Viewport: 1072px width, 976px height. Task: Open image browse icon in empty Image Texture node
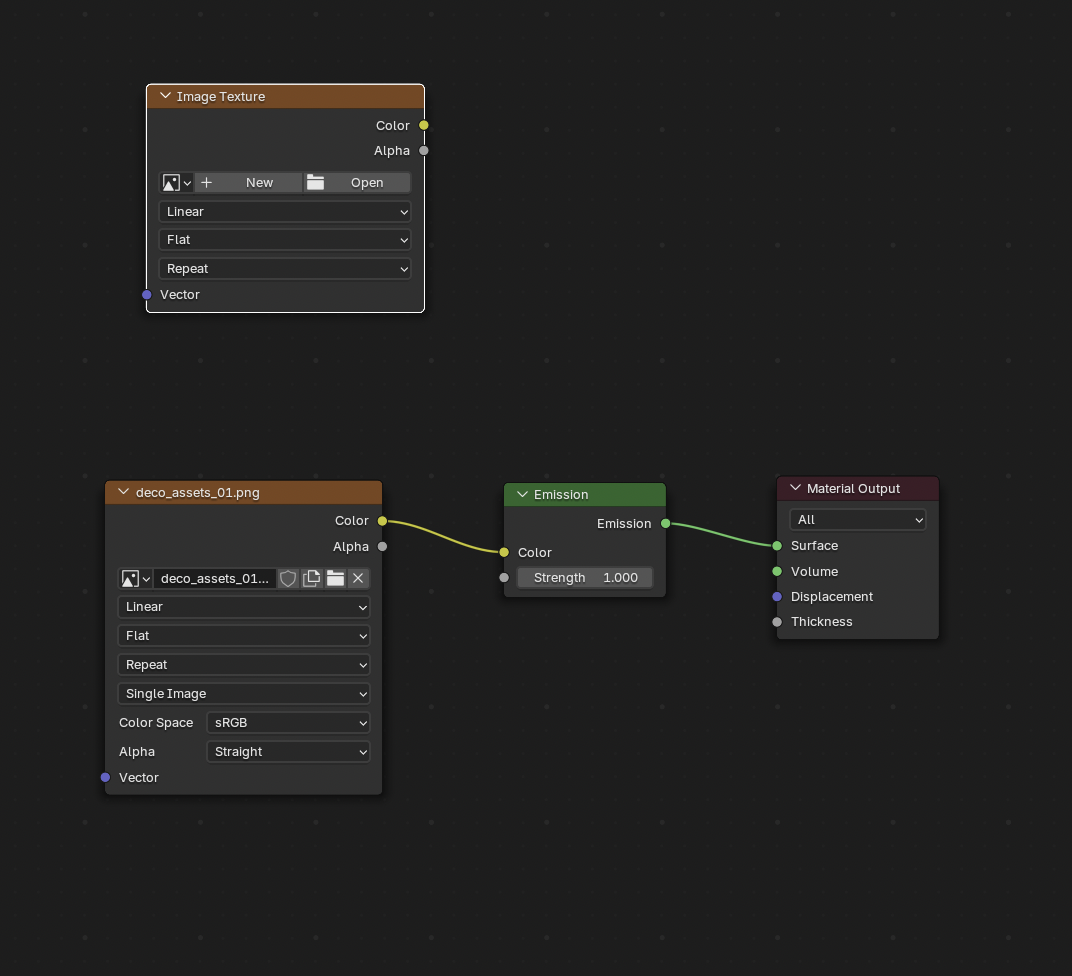click(x=176, y=182)
